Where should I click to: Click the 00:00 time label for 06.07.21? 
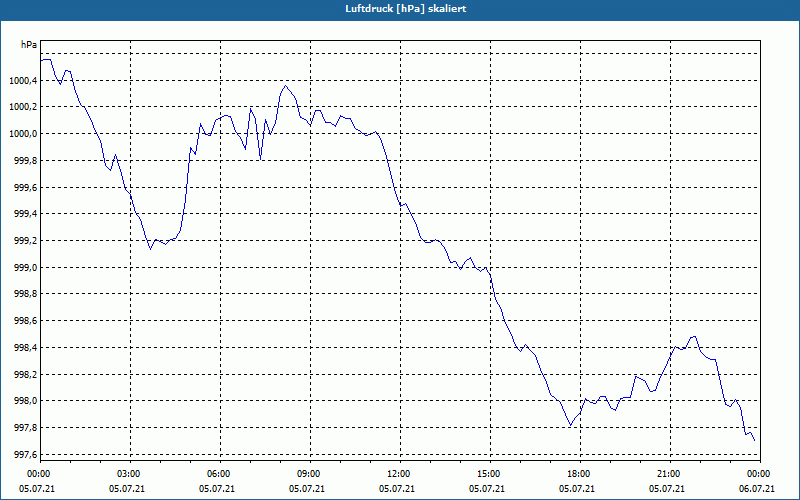[757, 473]
